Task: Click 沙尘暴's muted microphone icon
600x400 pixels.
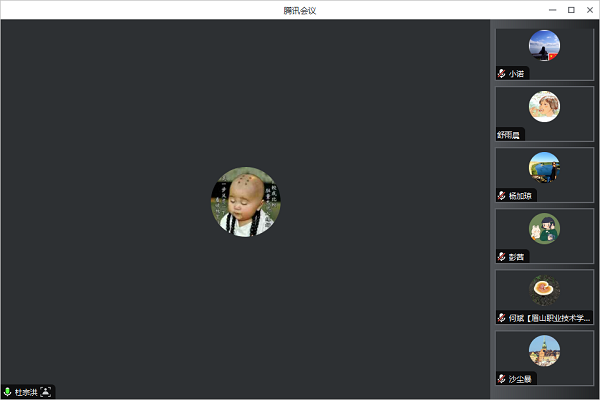Action: click(x=501, y=379)
